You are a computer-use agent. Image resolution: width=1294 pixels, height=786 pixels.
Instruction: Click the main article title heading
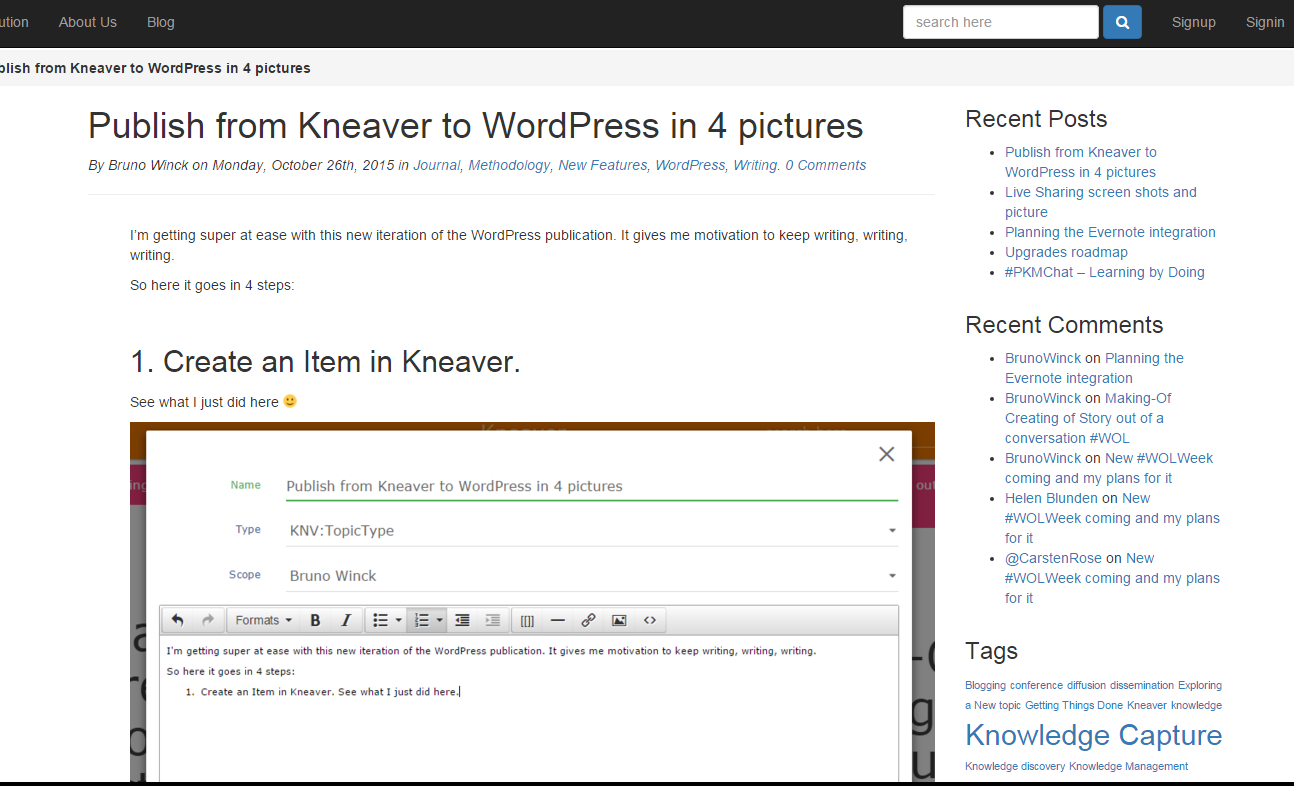click(476, 126)
